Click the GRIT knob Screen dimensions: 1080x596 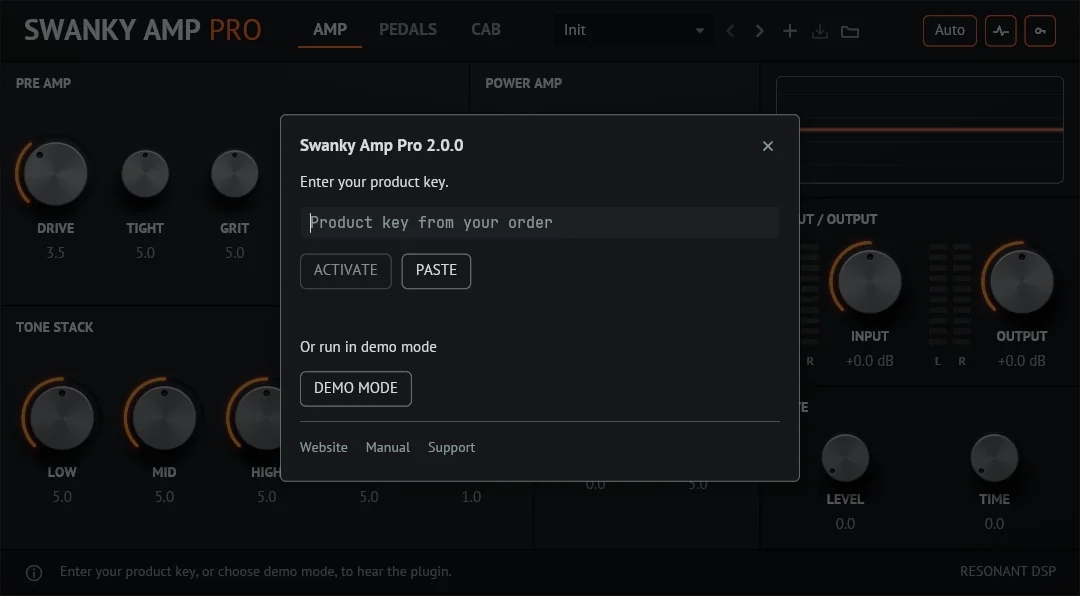tap(235, 174)
